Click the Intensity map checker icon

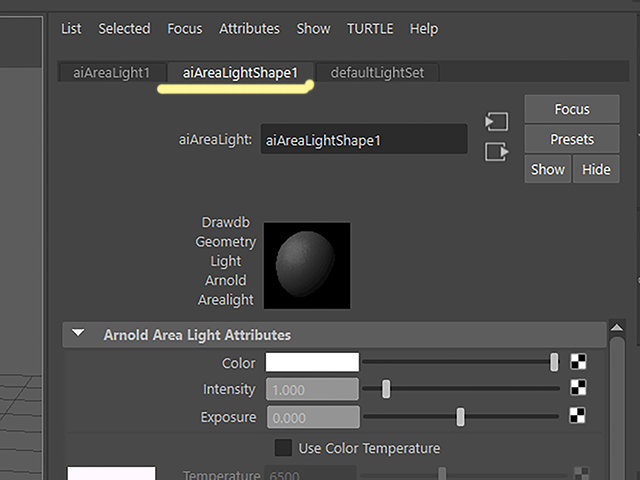[x=578, y=388]
